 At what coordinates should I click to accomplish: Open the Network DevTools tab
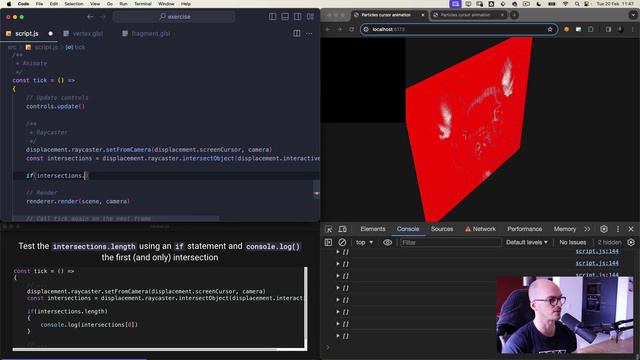coord(480,229)
